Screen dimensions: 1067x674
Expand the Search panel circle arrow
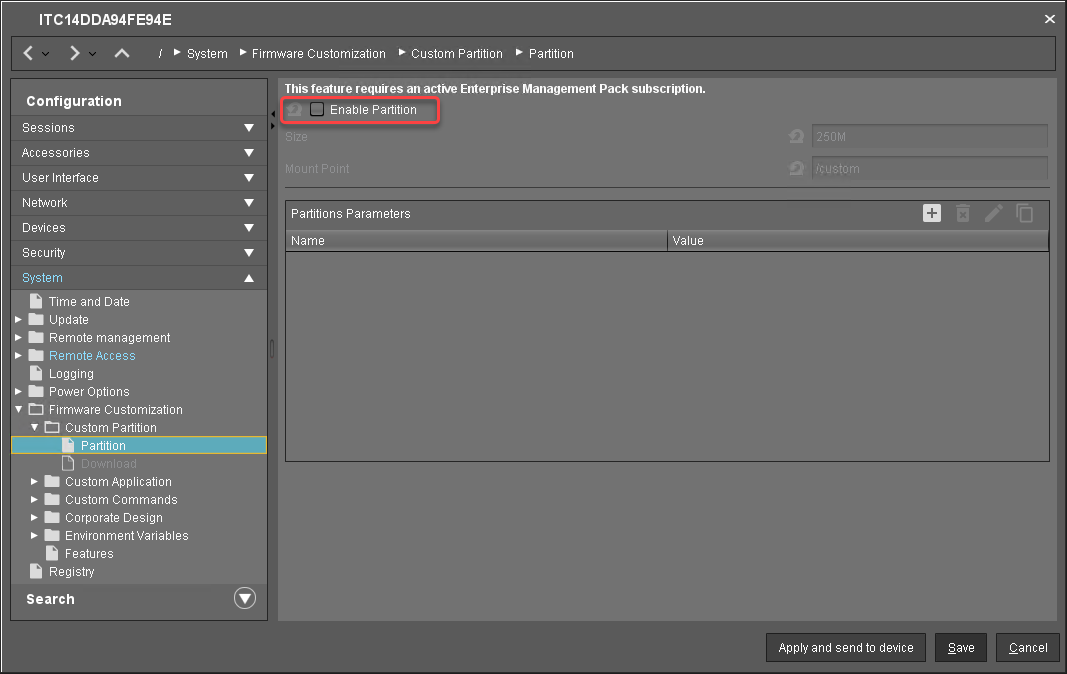pos(245,599)
